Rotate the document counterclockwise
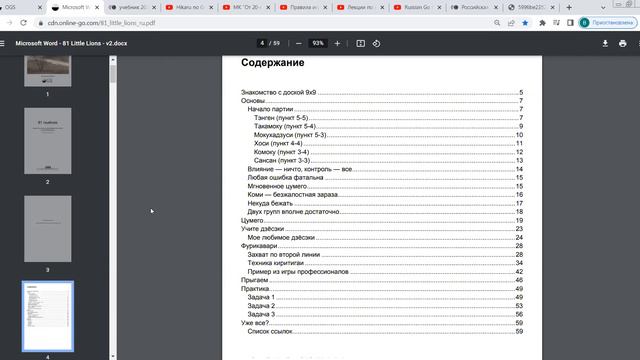This screenshot has height=360, width=640. [x=376, y=43]
